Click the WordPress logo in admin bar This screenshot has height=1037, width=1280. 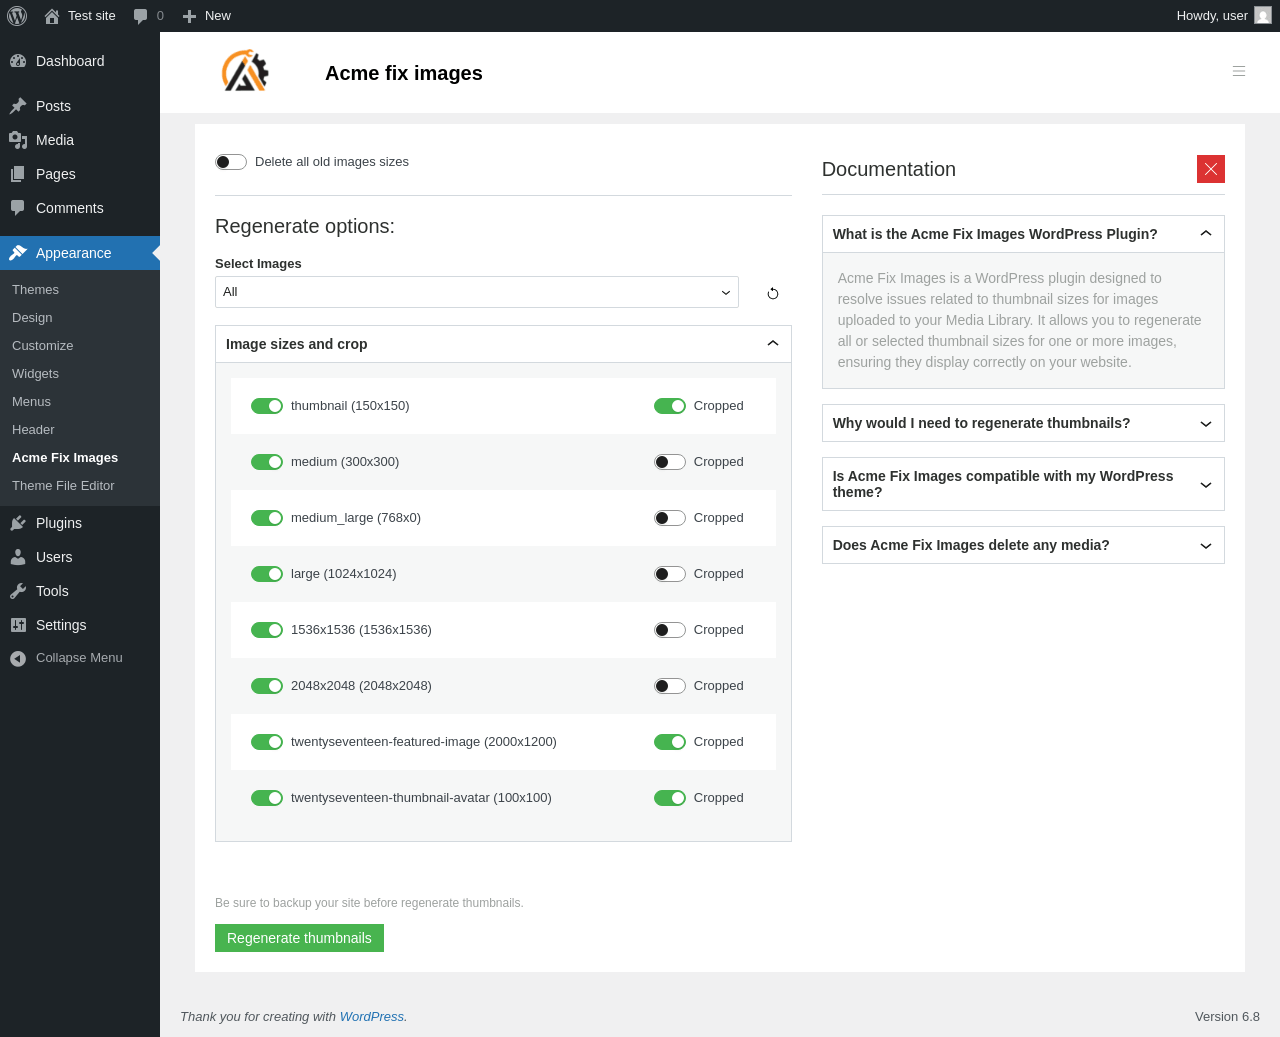pos(17,16)
